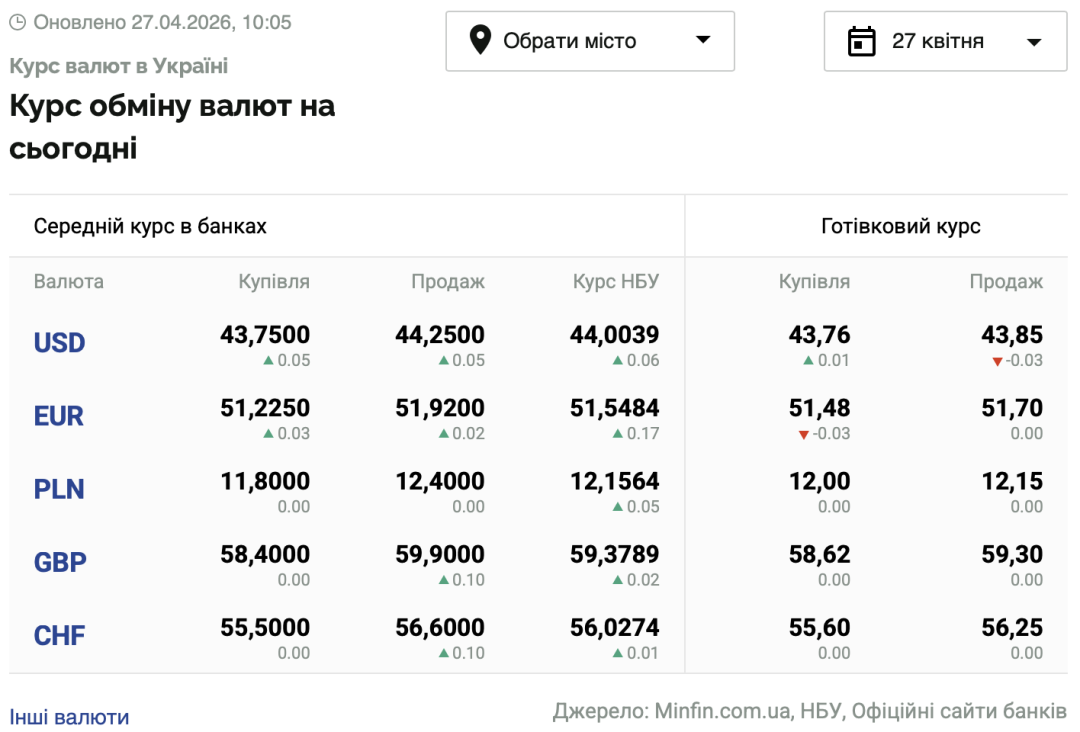Viewport: 1080px width, 732px height.
Task: Click green arrow under EUR Курс НБУ 51,5484
Action: (618, 433)
